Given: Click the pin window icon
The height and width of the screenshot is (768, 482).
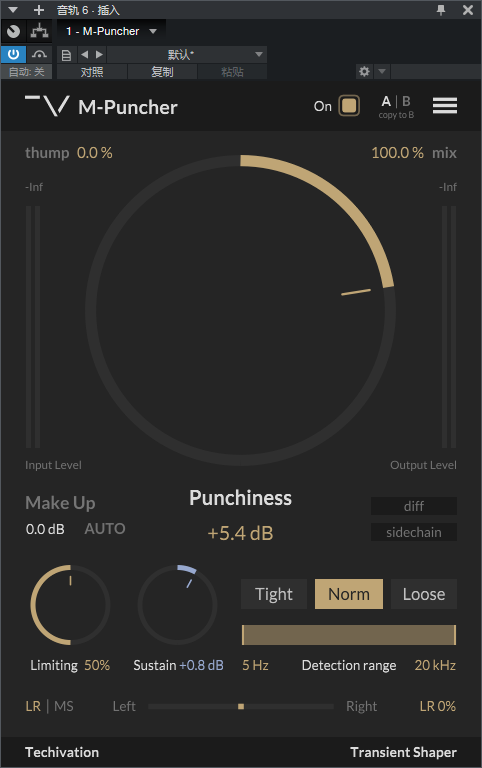Looking at the screenshot, I should 441,10.
